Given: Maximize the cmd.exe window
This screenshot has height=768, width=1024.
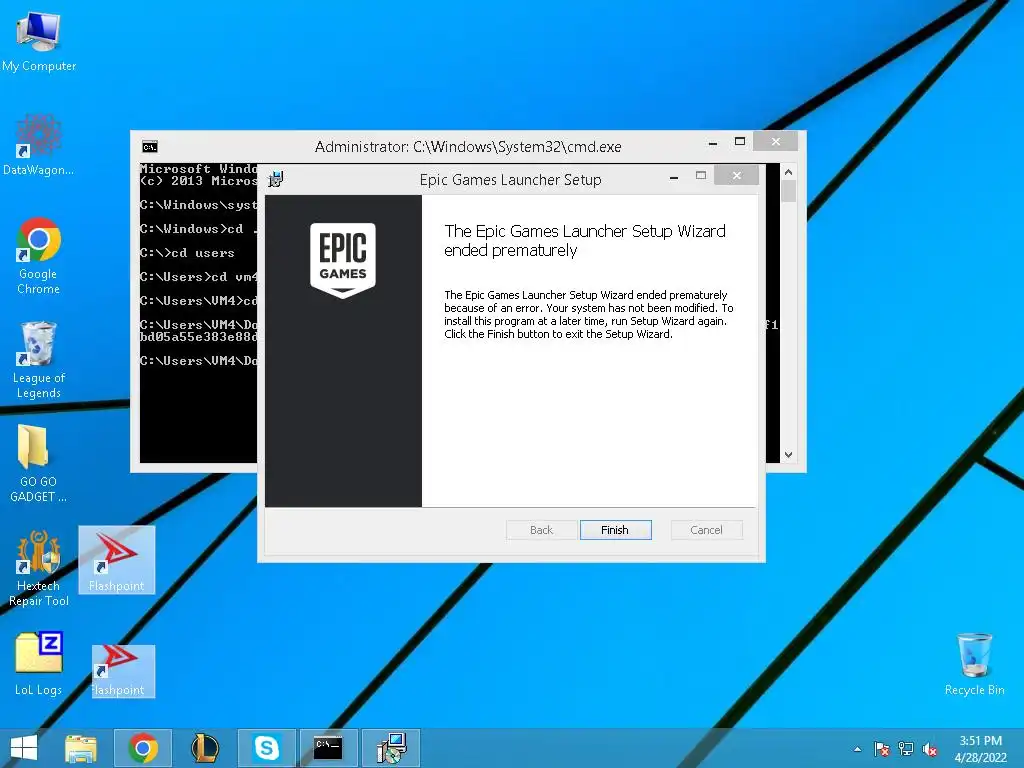Looking at the screenshot, I should (x=740, y=141).
